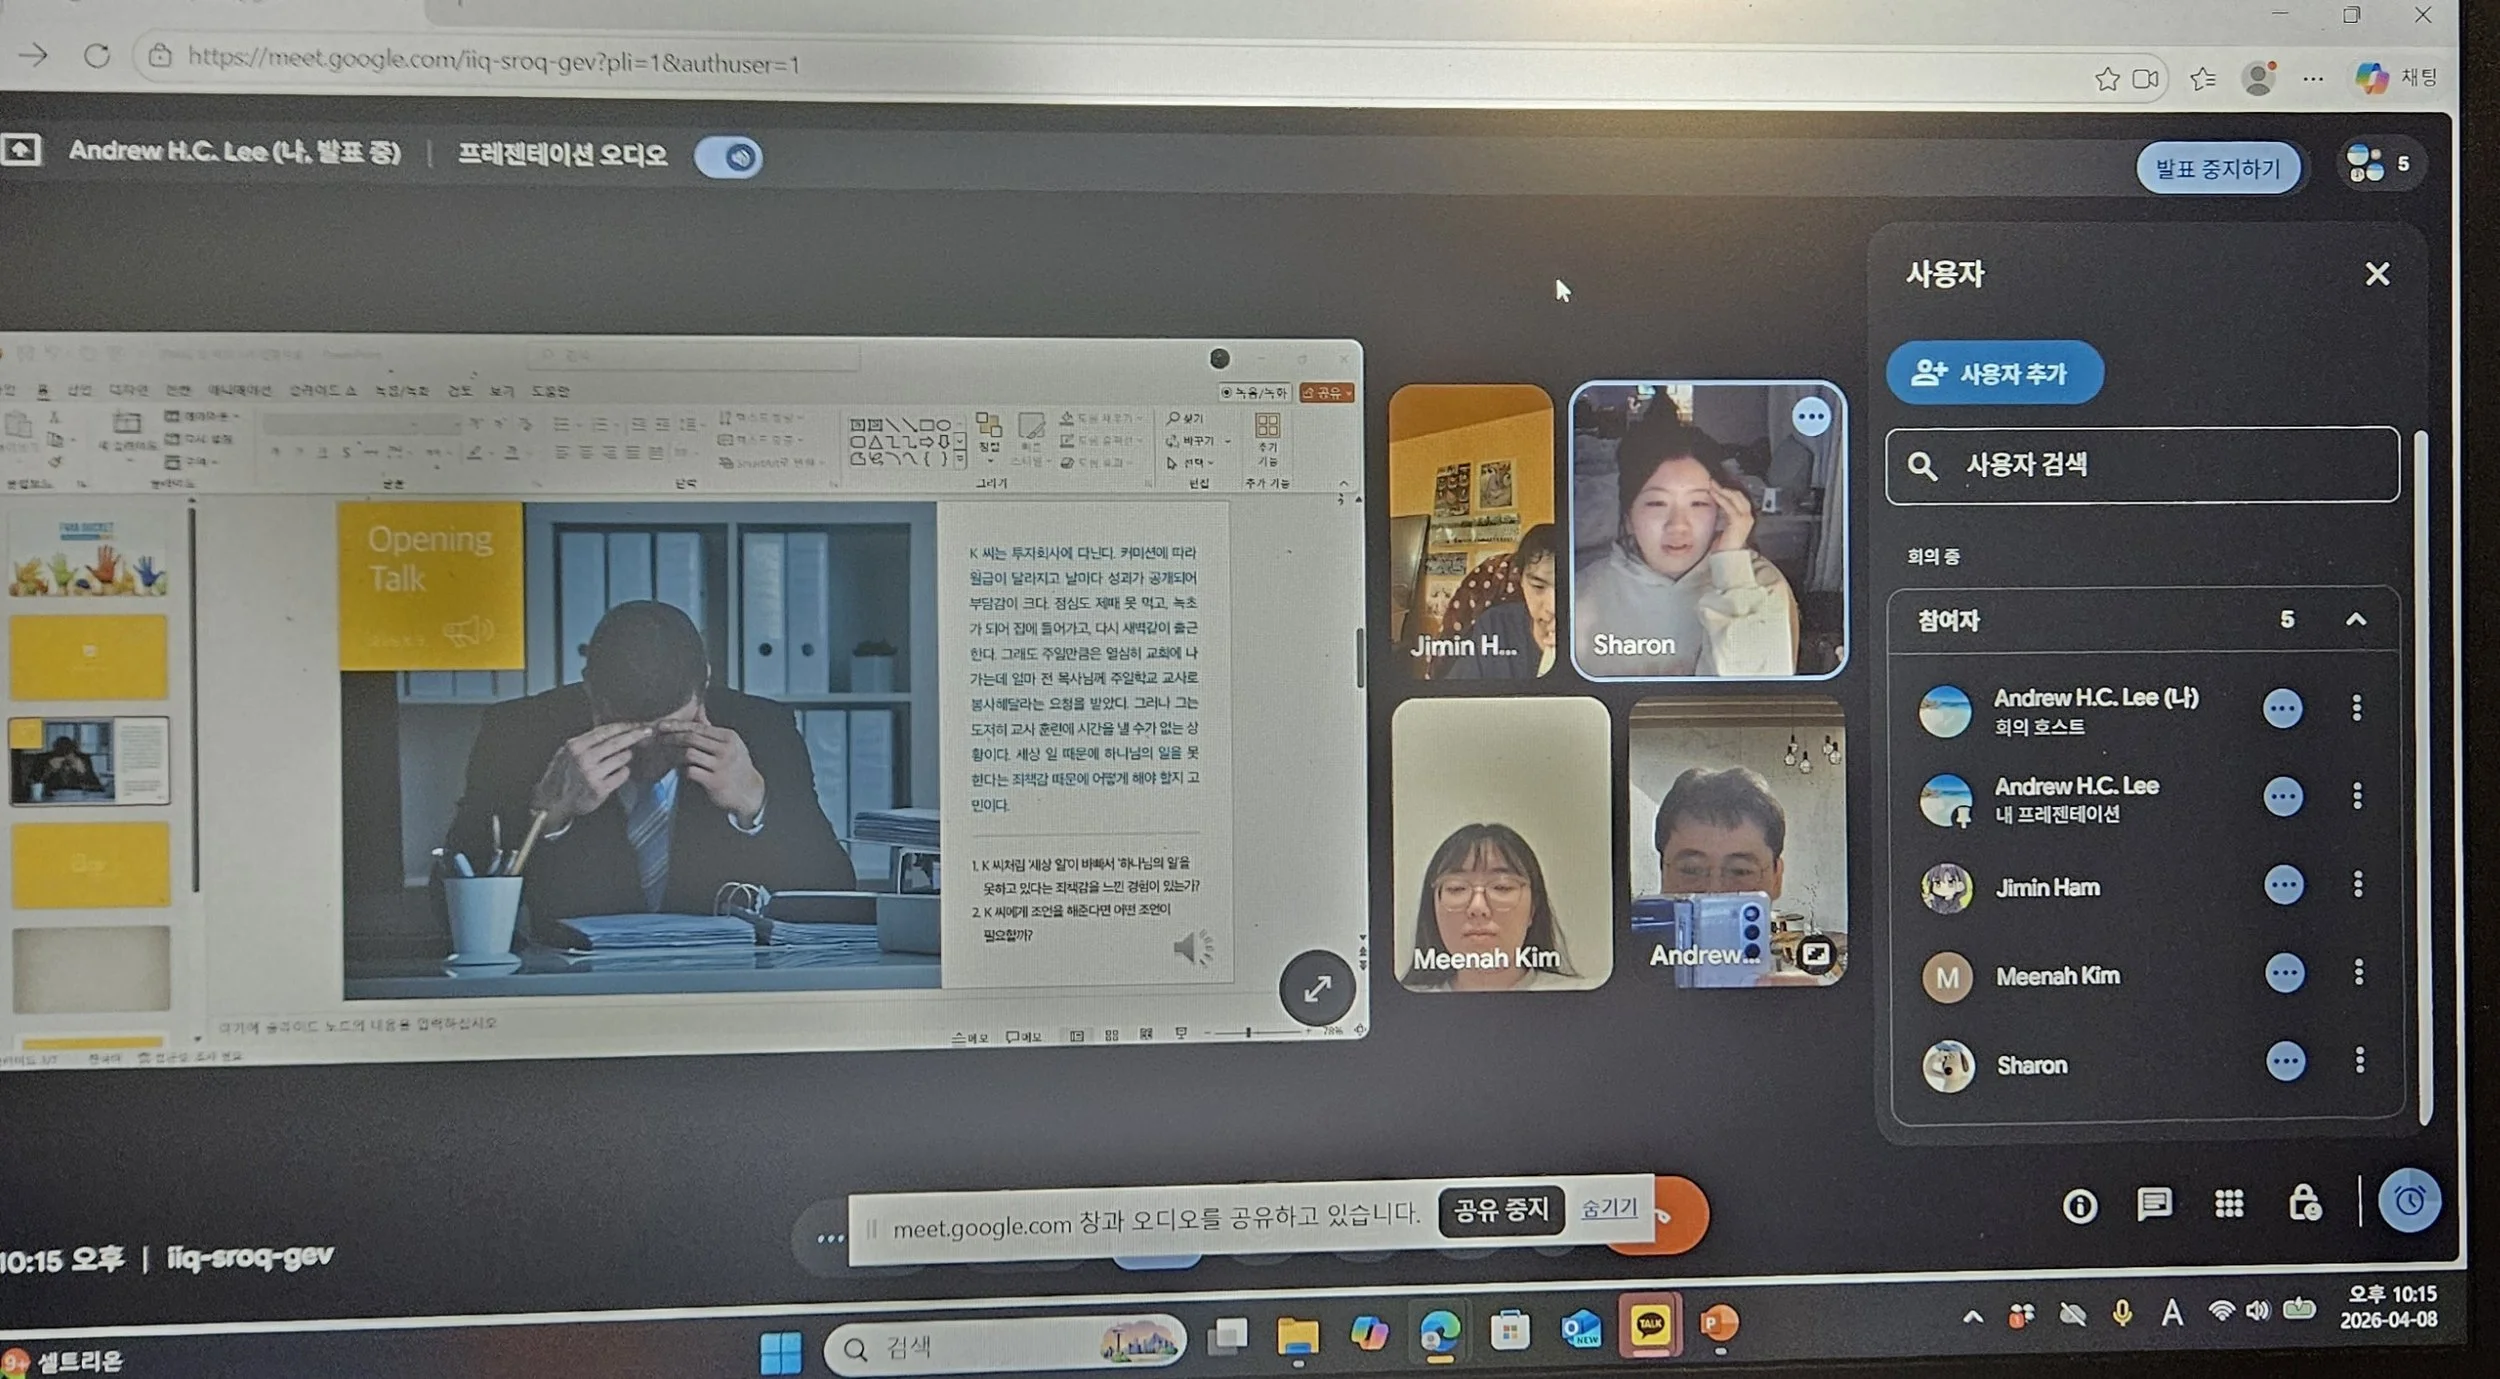Image resolution: width=2500 pixels, height=1379 pixels.
Task: Open the three-dot menu for Andrew H.C. Lee (나)
Action: (2357, 708)
